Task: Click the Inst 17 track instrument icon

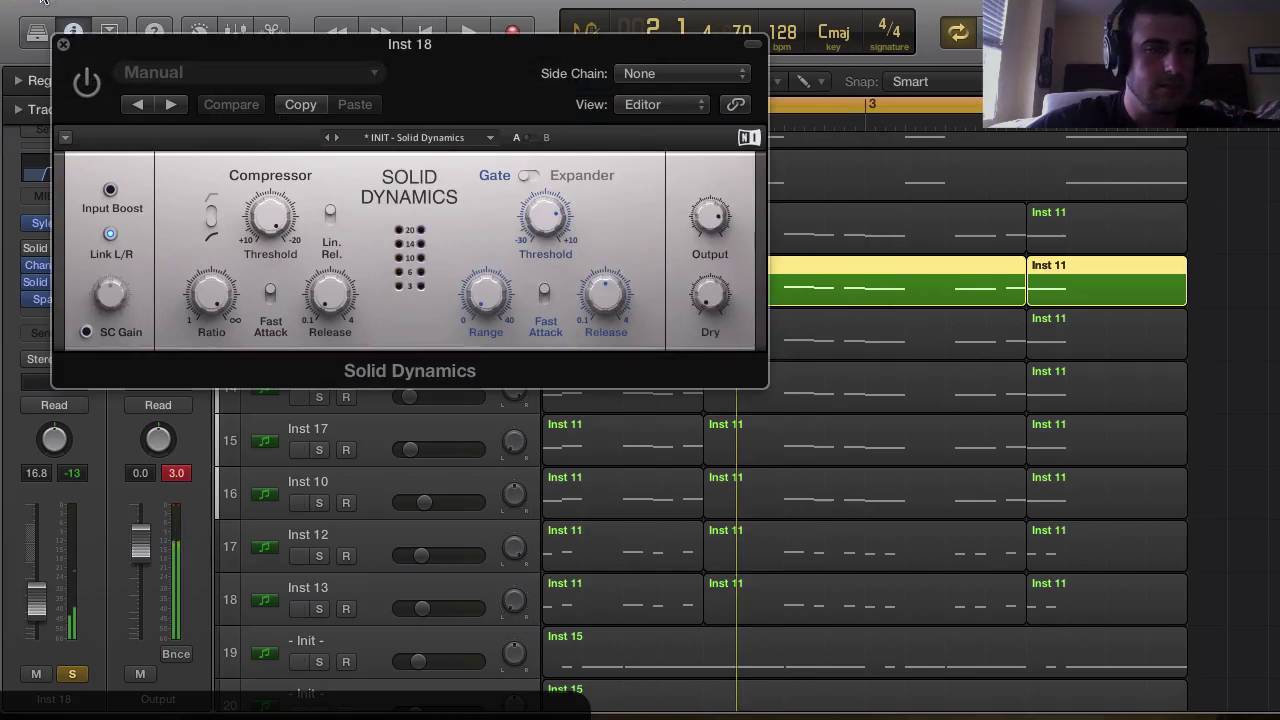Action: pyautogui.click(x=265, y=441)
